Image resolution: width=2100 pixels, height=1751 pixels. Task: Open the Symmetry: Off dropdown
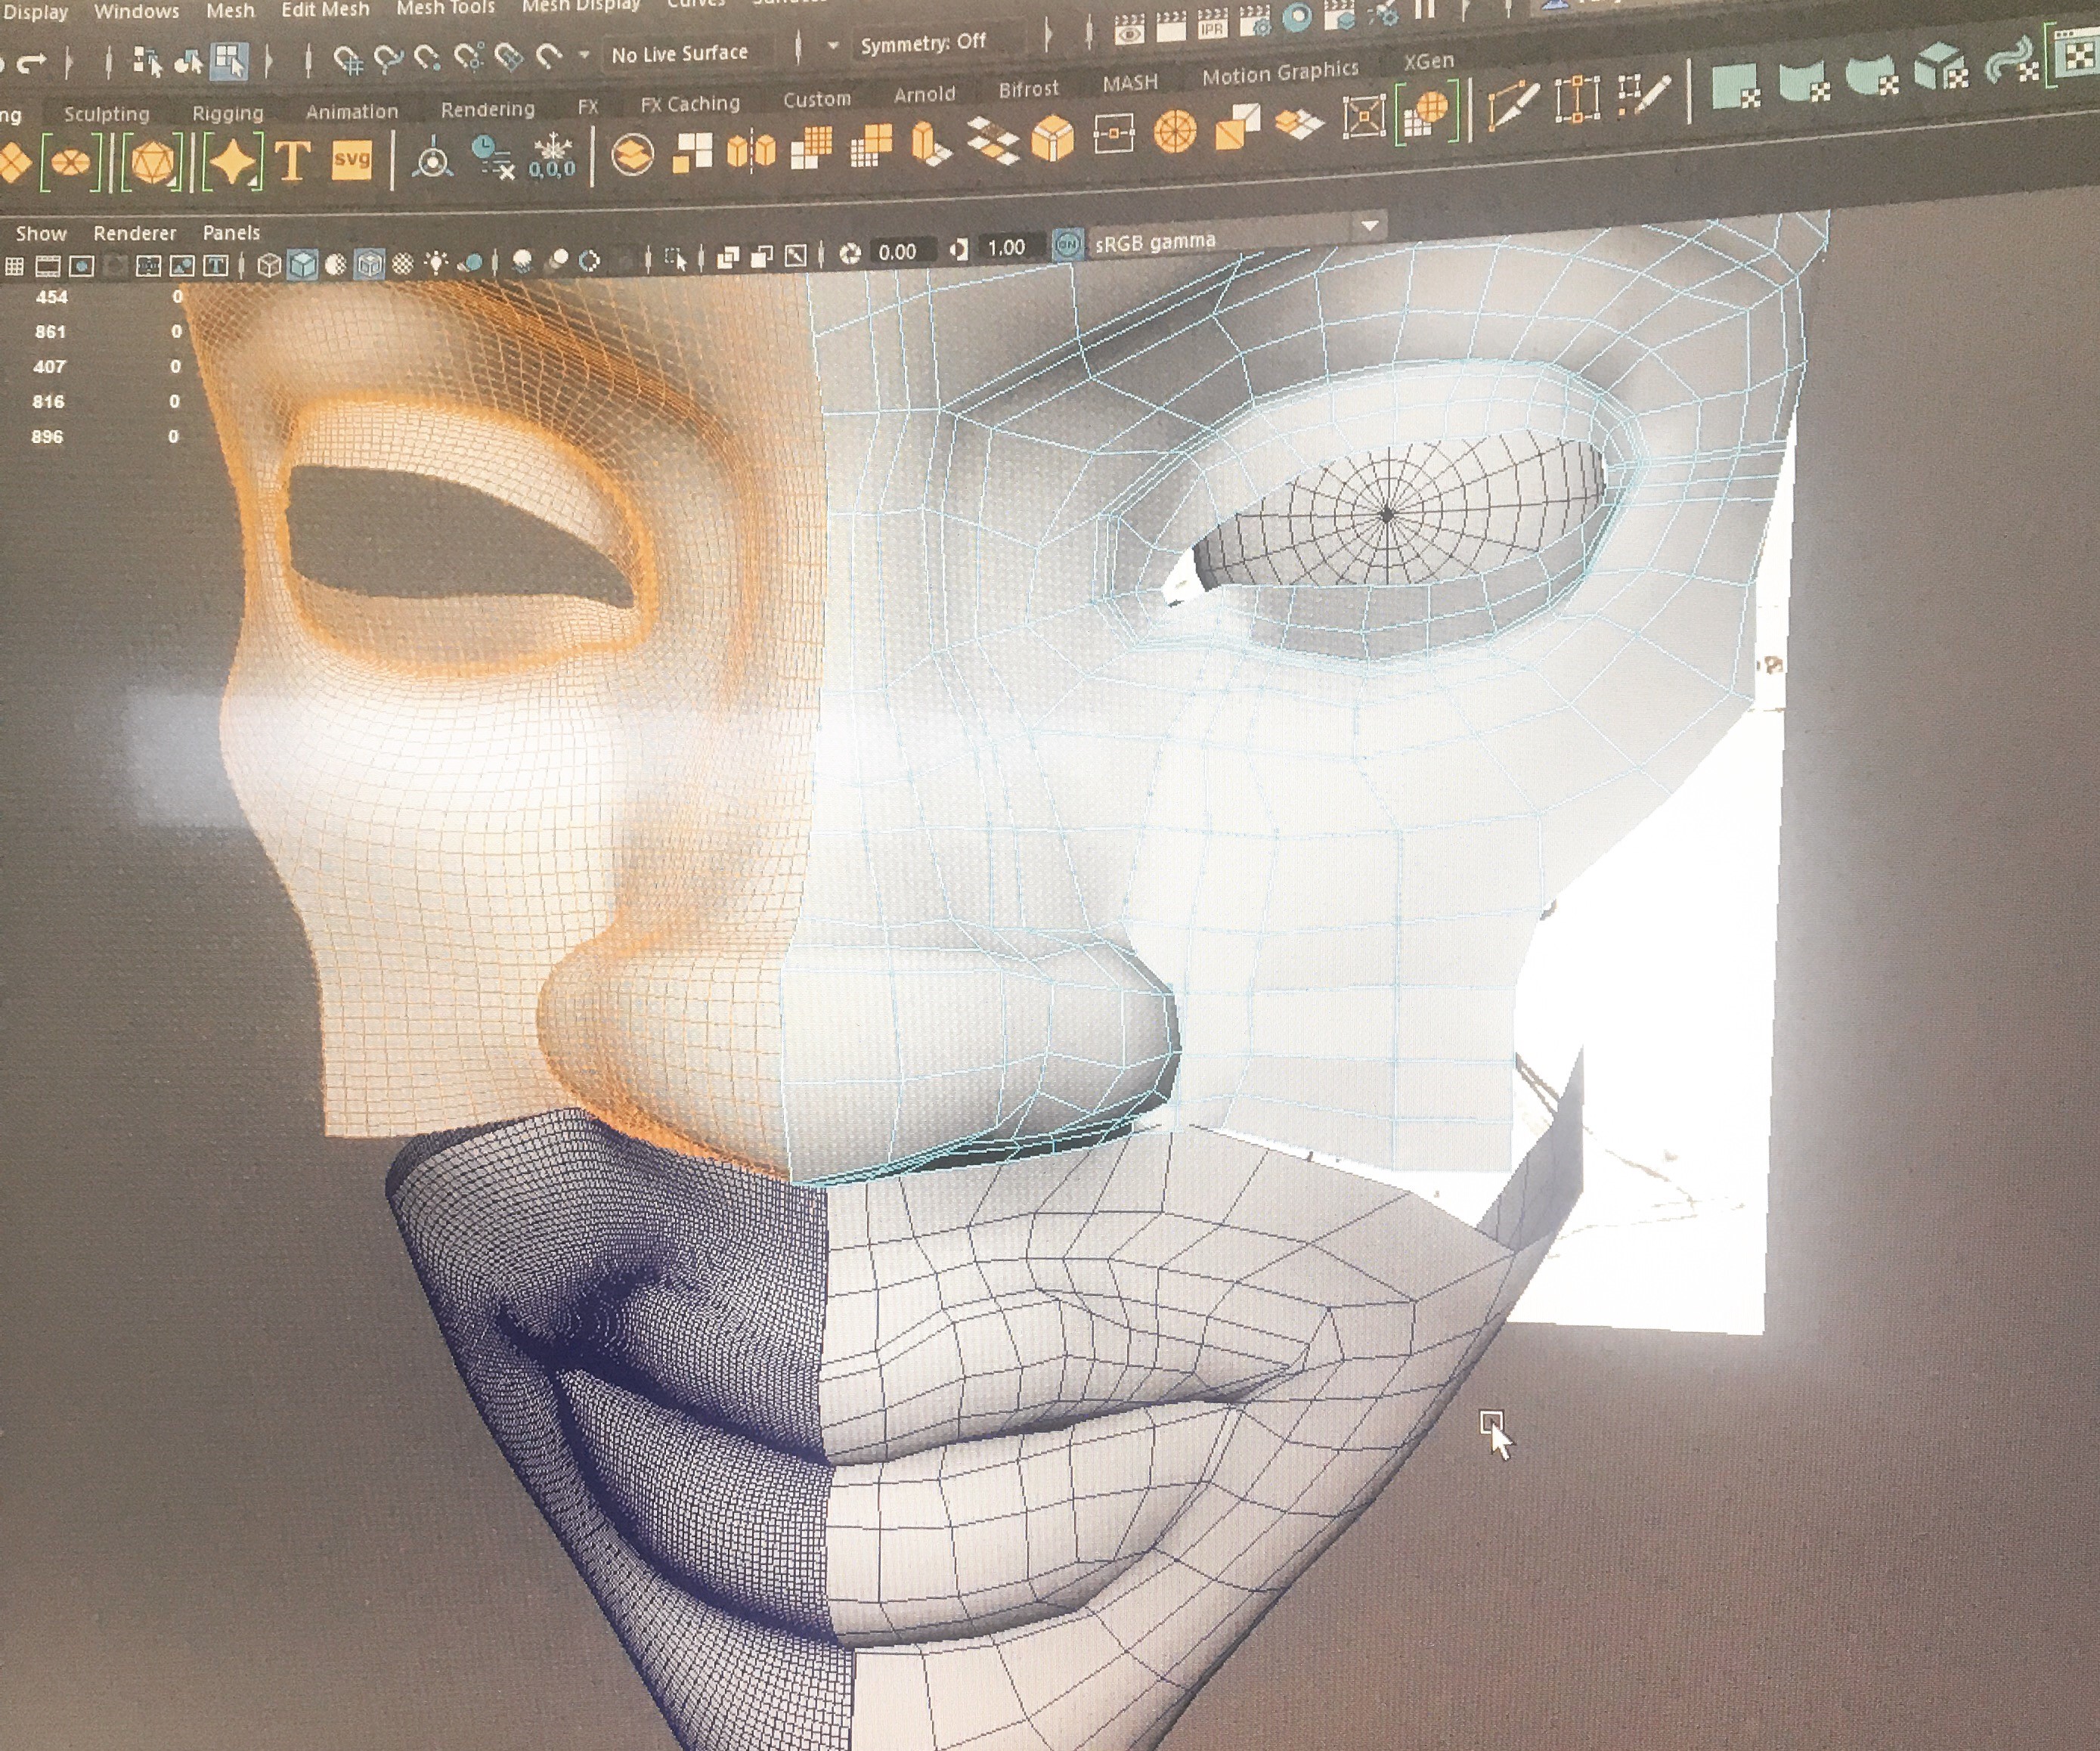coord(922,43)
